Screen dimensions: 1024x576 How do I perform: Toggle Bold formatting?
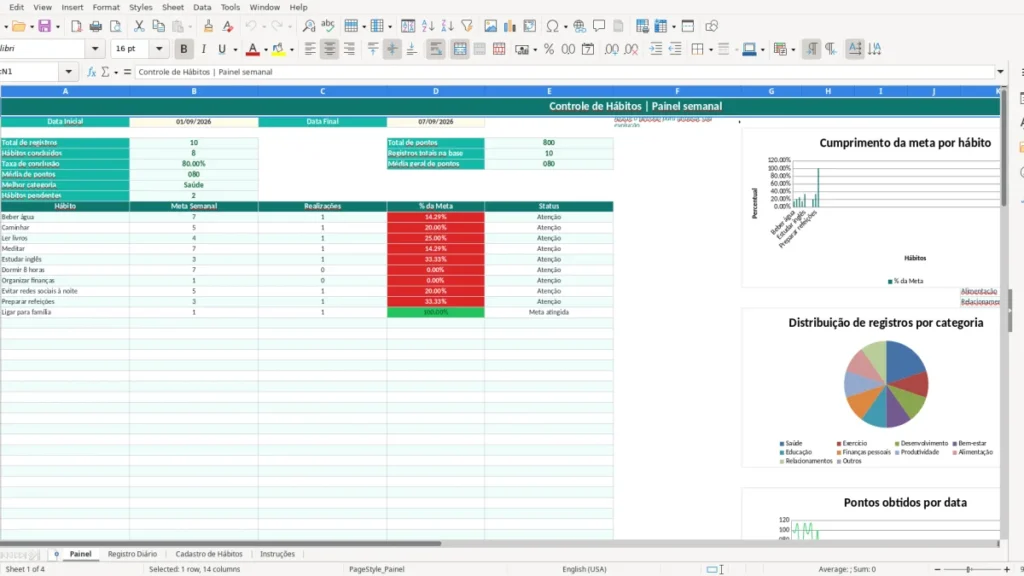184,49
